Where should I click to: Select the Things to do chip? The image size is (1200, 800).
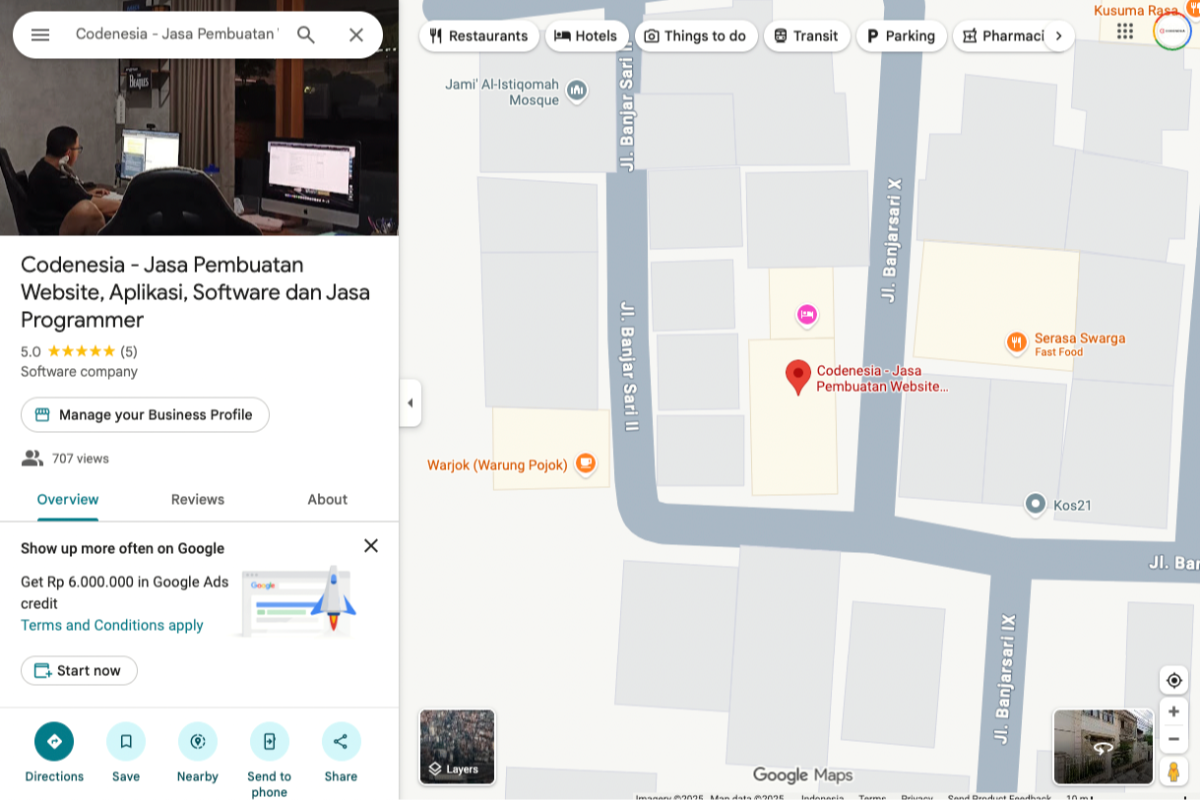(696, 36)
